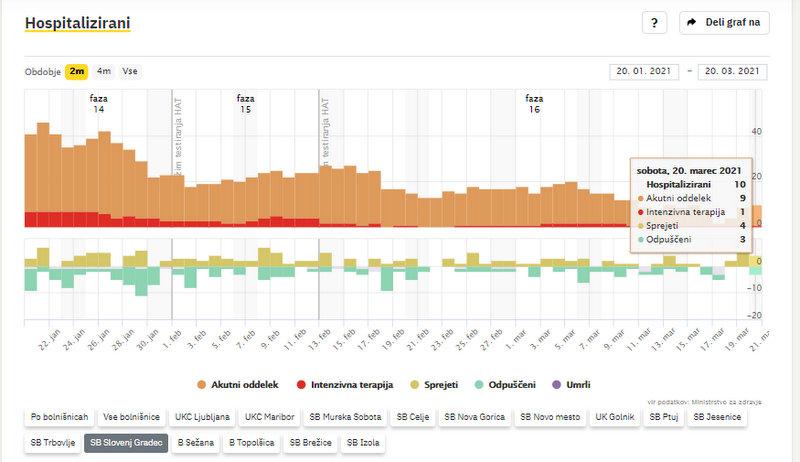Choose UKC Ljubljana hospital
Viewport: 800px width, 462px height.
click(202, 416)
